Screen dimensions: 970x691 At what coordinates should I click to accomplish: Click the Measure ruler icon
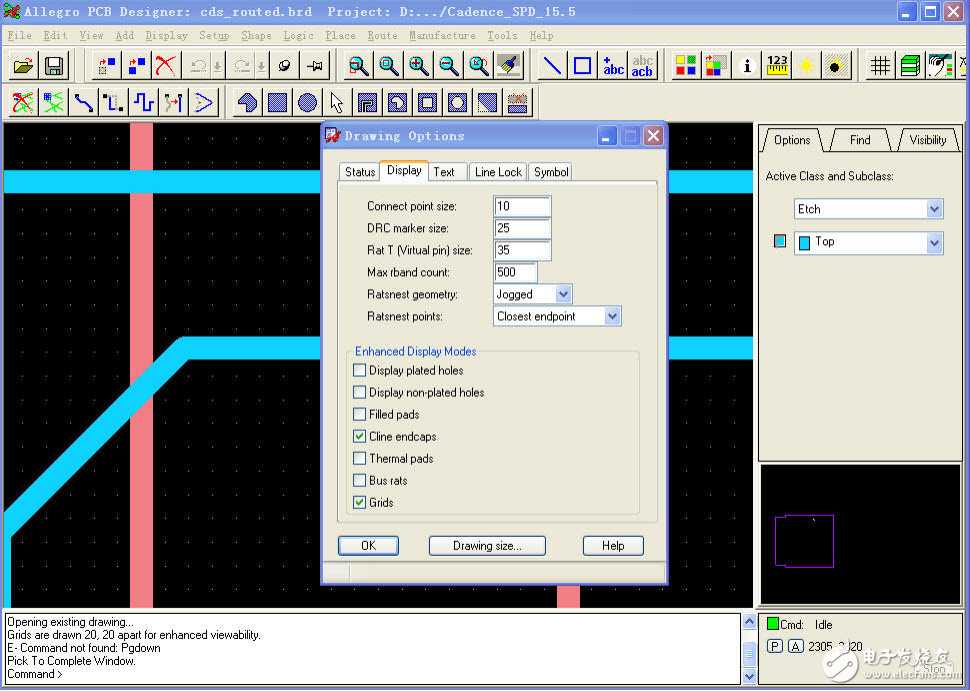[777, 66]
